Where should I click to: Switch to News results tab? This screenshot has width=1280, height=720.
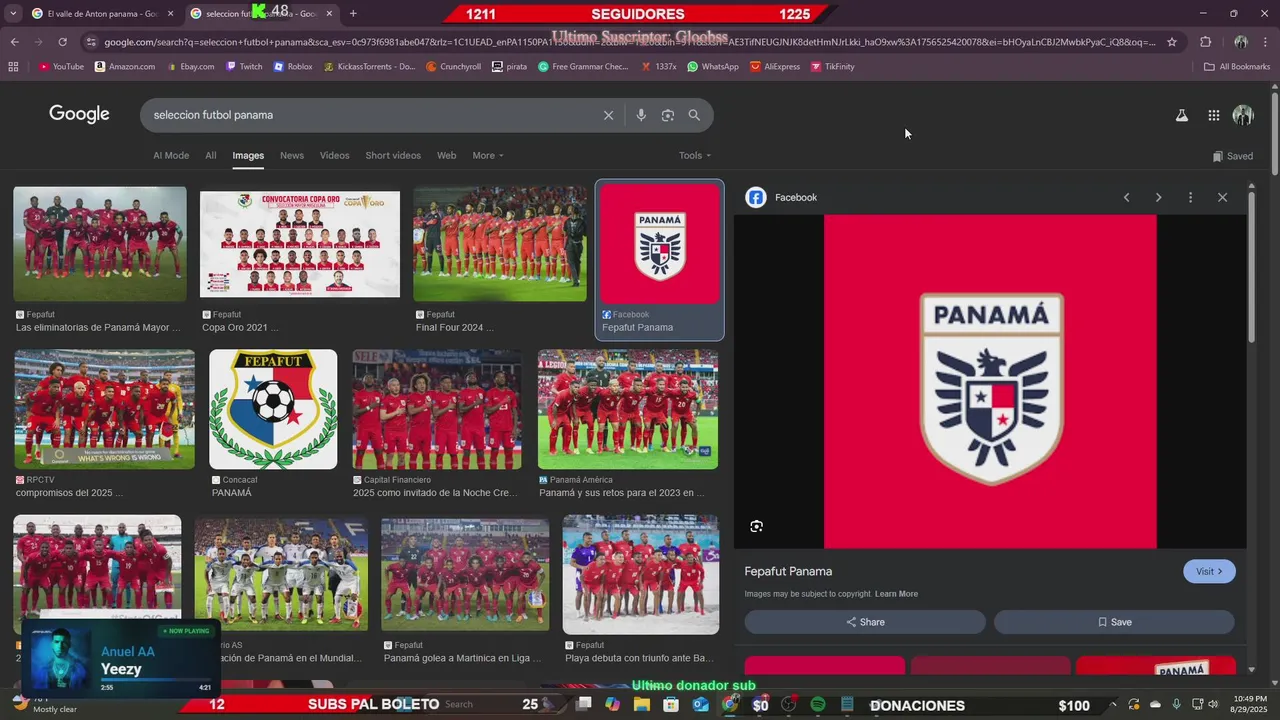click(x=292, y=156)
